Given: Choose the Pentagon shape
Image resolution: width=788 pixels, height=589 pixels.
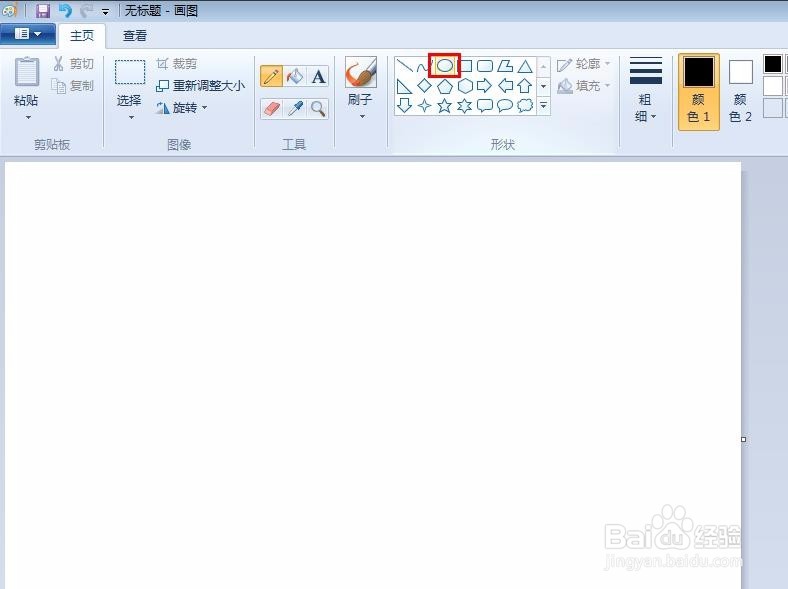Looking at the screenshot, I should (x=445, y=86).
